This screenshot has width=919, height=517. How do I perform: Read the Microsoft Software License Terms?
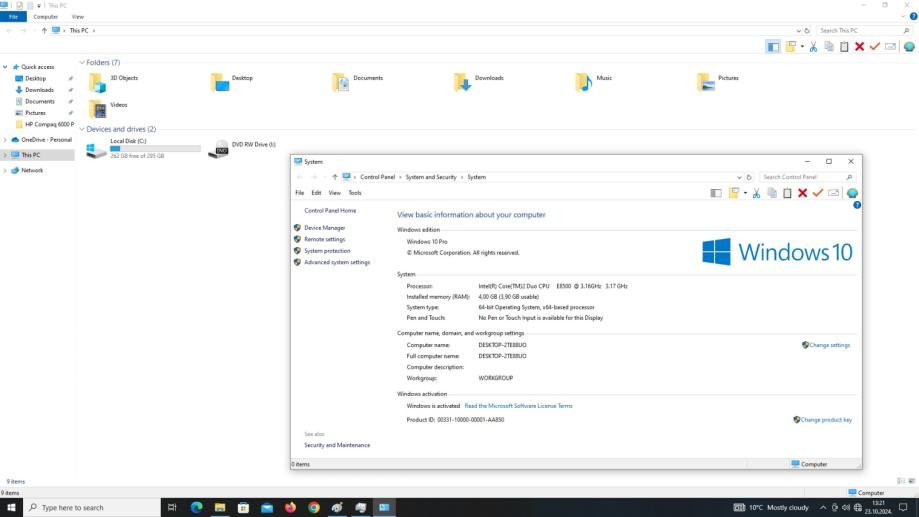518,406
